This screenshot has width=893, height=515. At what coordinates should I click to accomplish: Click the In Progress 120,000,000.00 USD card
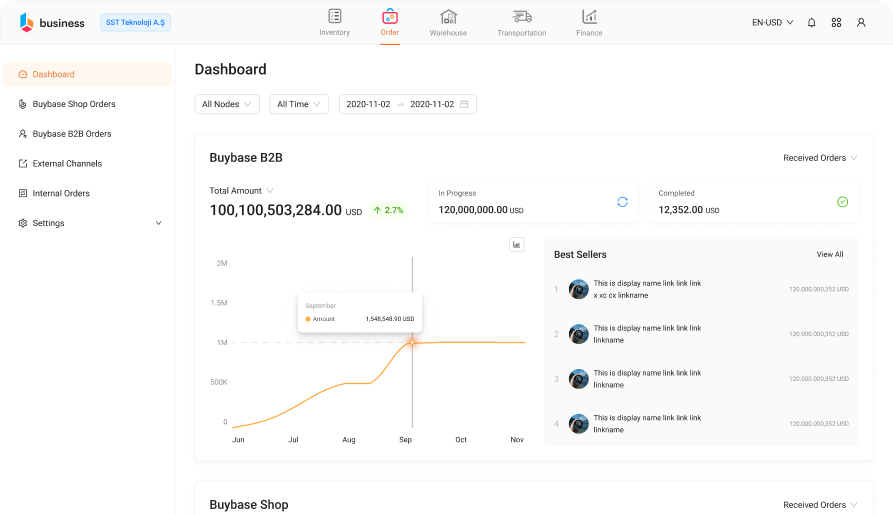[x=534, y=202]
